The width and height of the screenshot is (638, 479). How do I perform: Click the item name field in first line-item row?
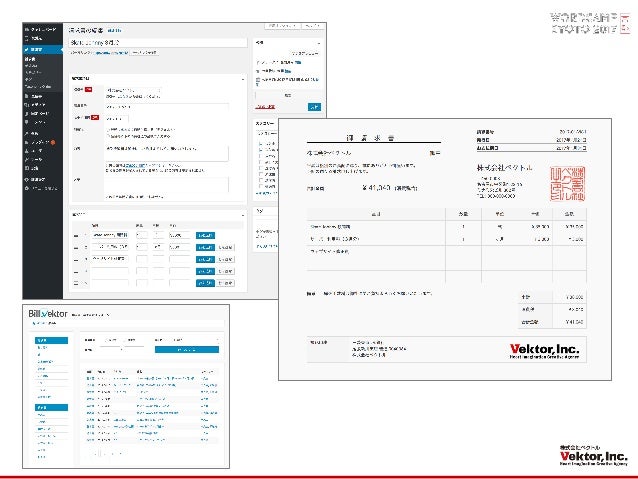[110, 235]
